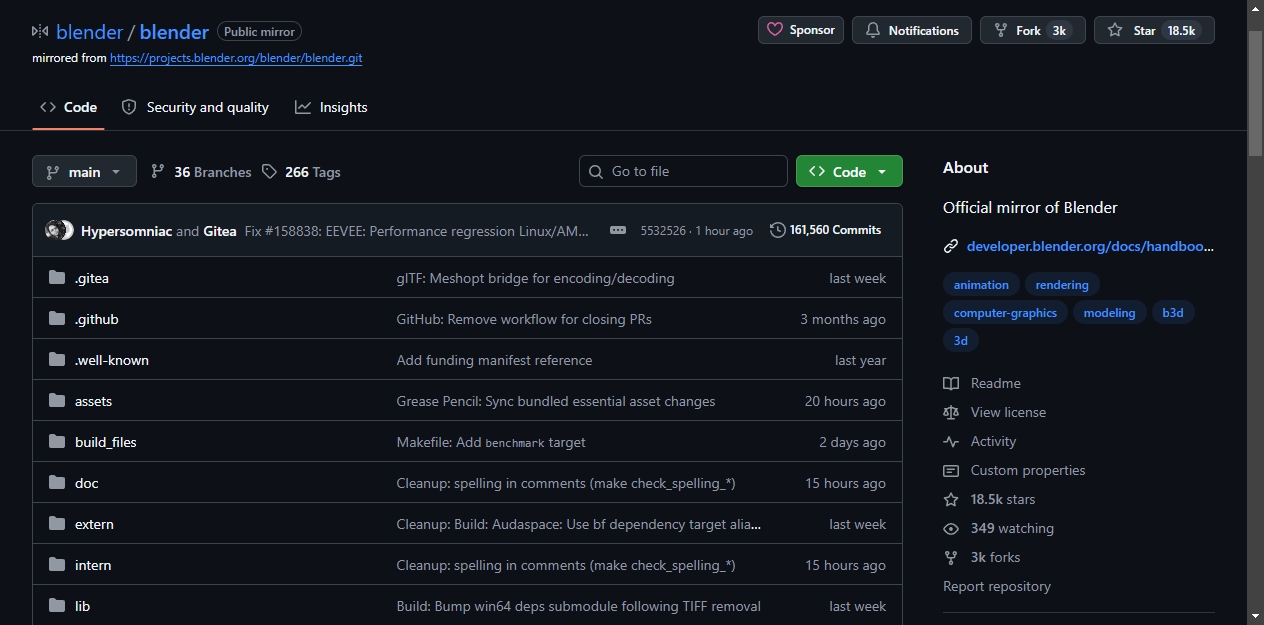Select the modeling topic tag

click(1109, 313)
